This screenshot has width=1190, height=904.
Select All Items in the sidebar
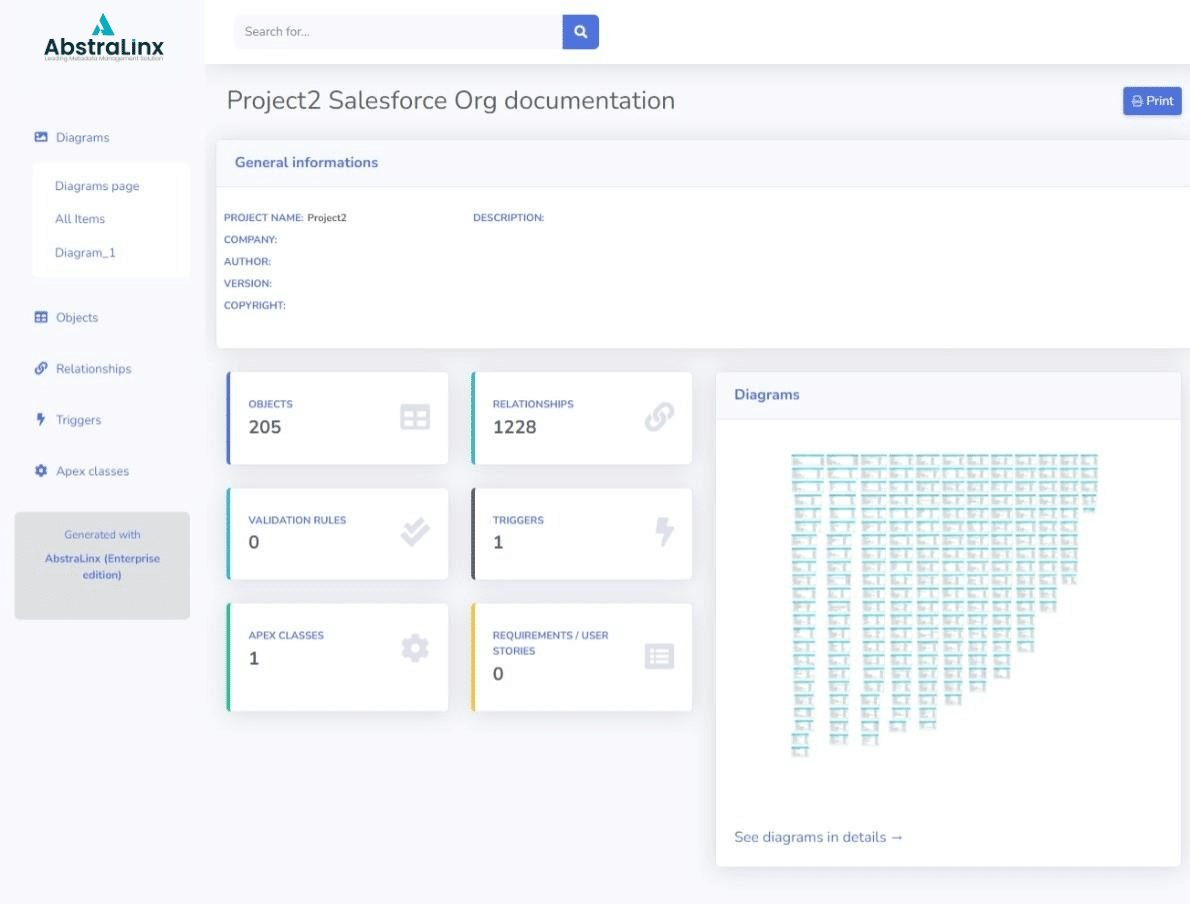[80, 219]
